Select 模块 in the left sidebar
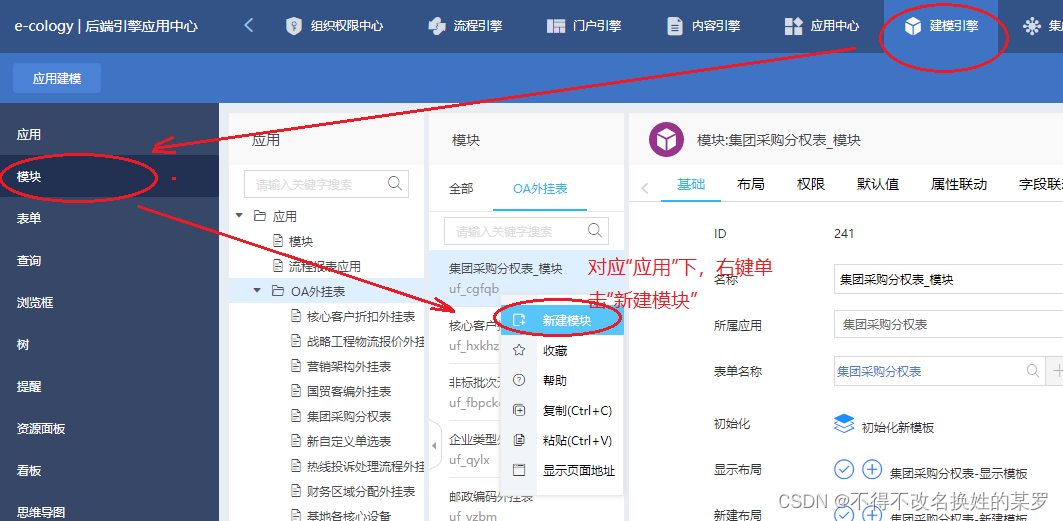Viewport: 1063px width, 521px height. click(x=109, y=176)
